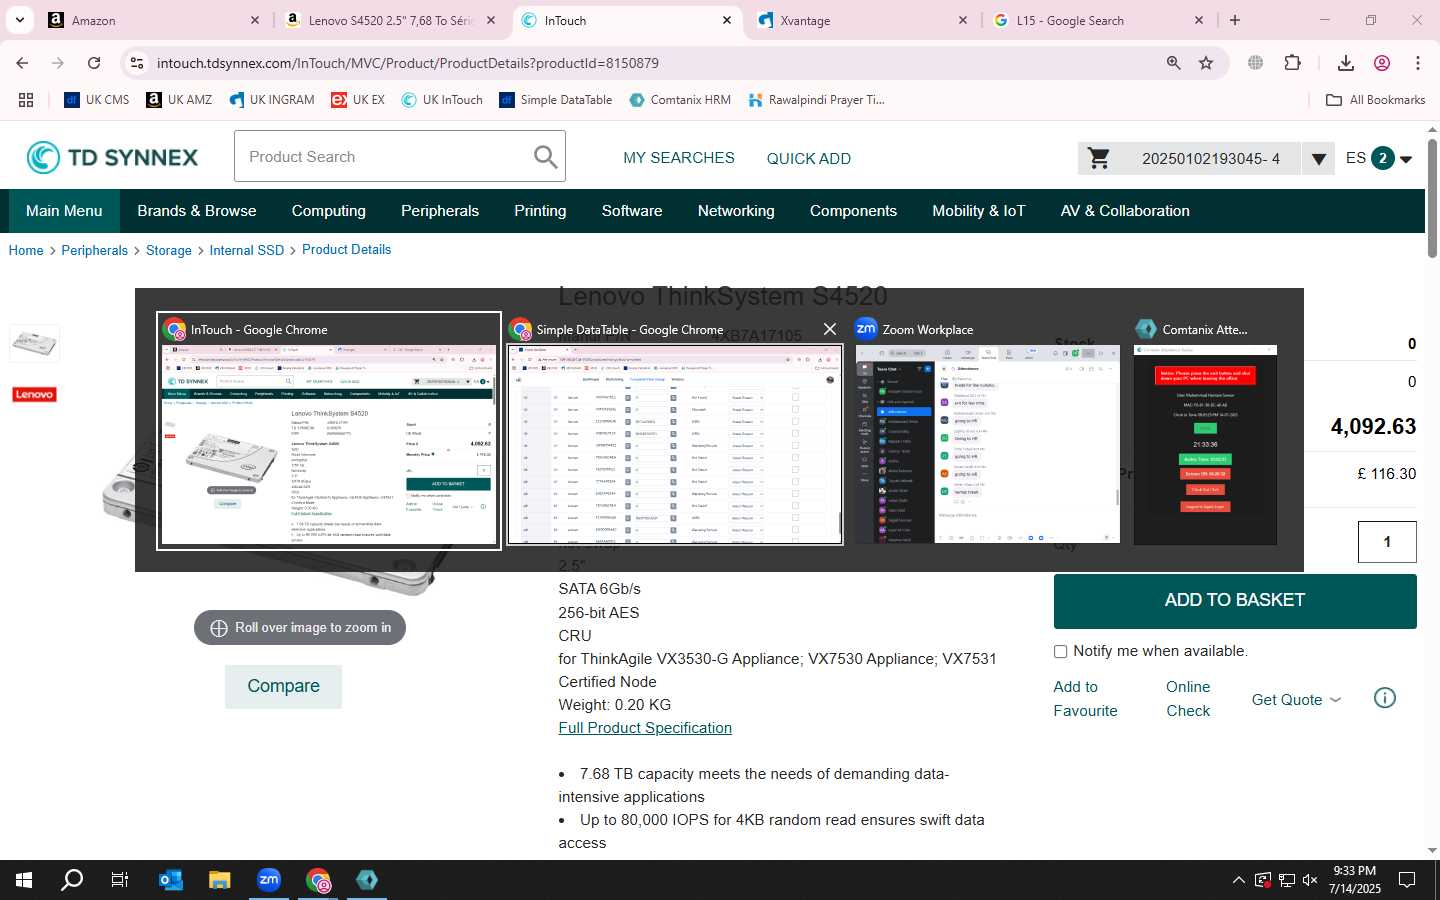The width and height of the screenshot is (1440, 900).
Task: Open File Explorer from the taskbar
Action: (x=220, y=880)
